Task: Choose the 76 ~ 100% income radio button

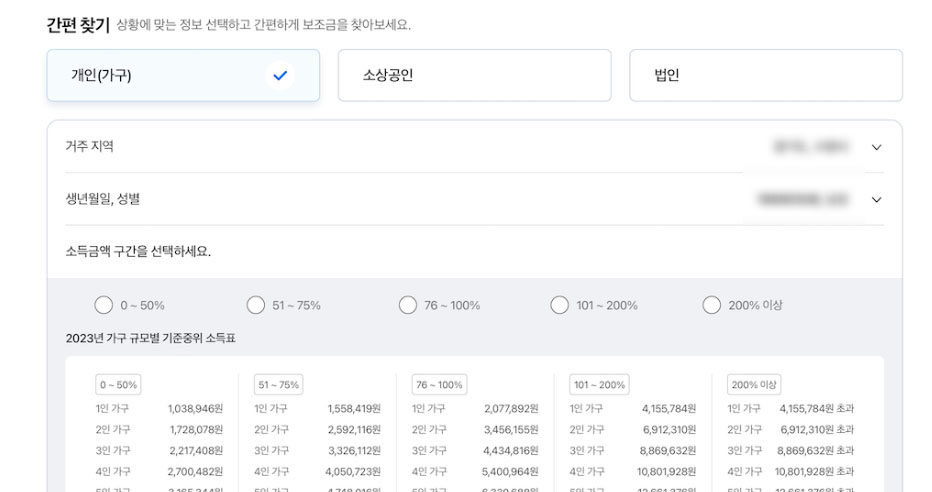Action: (x=408, y=305)
